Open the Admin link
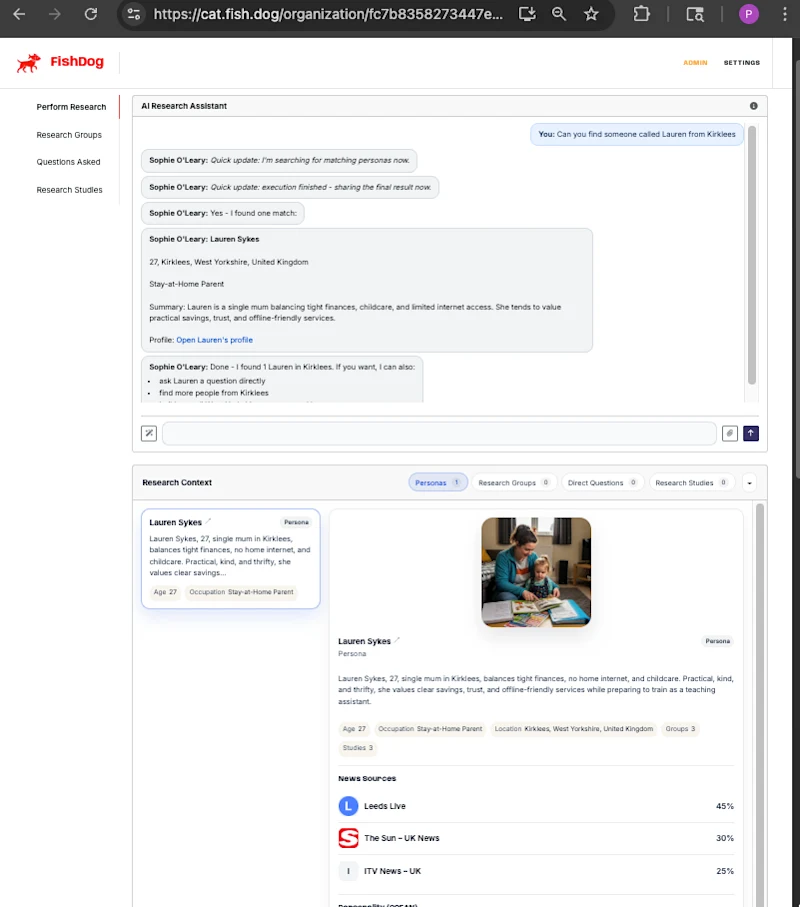 click(x=695, y=62)
